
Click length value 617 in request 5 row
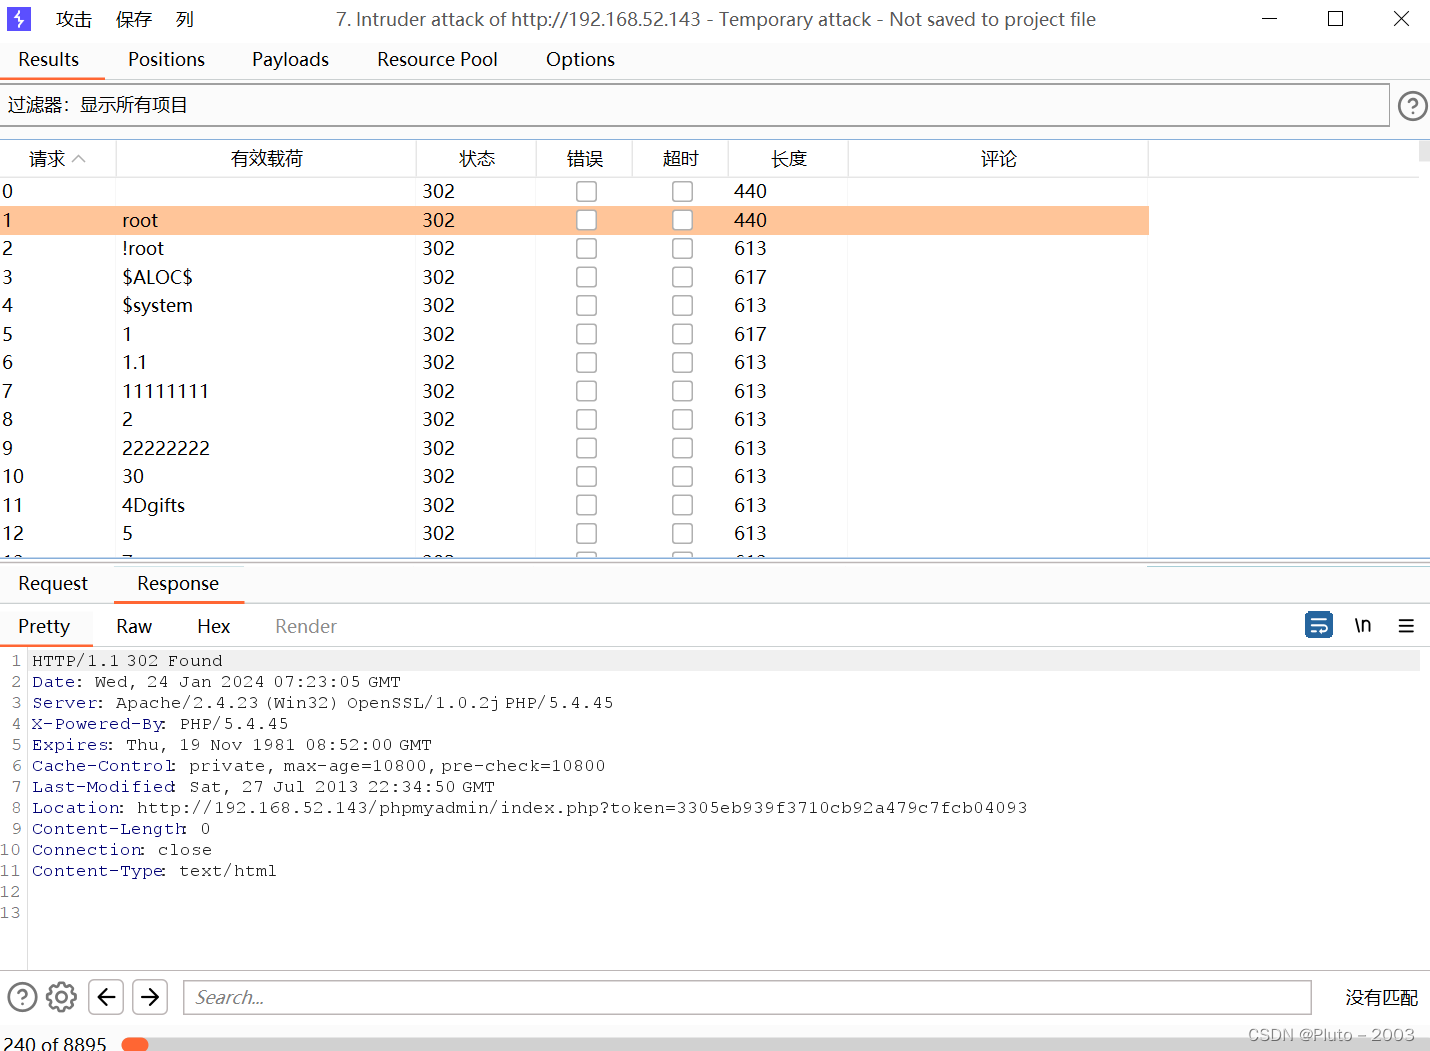pos(750,334)
